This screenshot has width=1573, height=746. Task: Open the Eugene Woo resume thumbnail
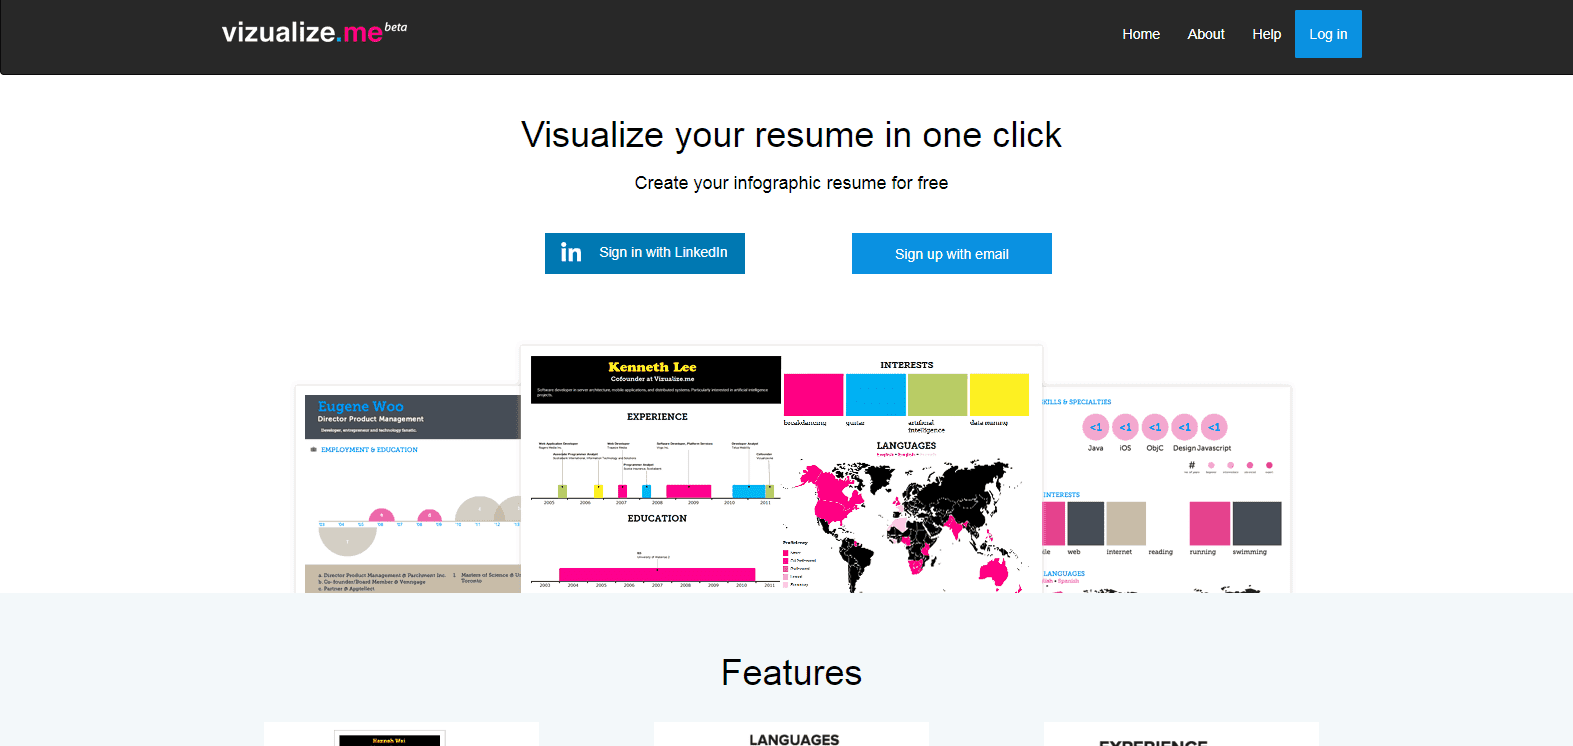point(410,490)
